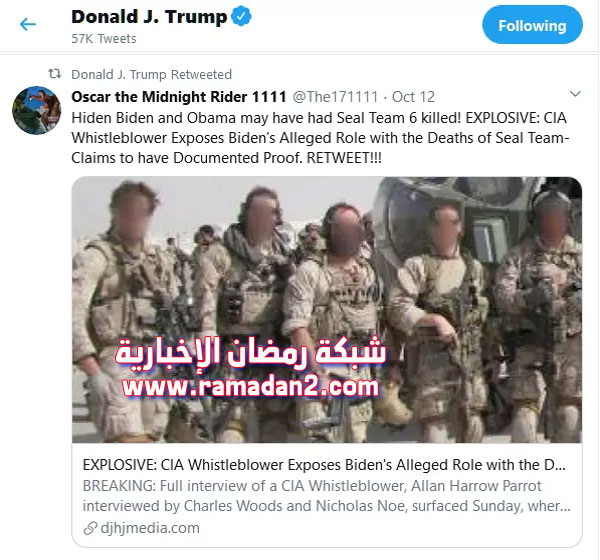
Task: Expand the tweet options chevron
Action: tap(575, 94)
